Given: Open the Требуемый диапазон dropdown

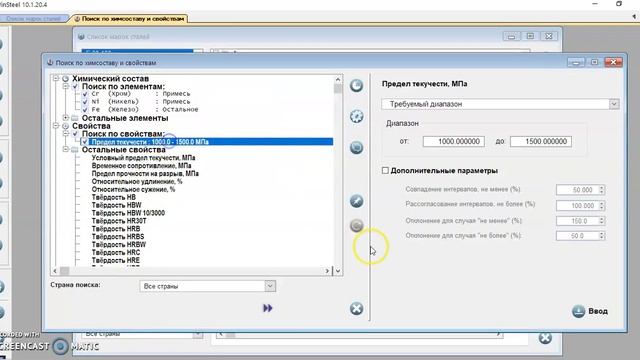Looking at the screenshot, I should (614, 104).
